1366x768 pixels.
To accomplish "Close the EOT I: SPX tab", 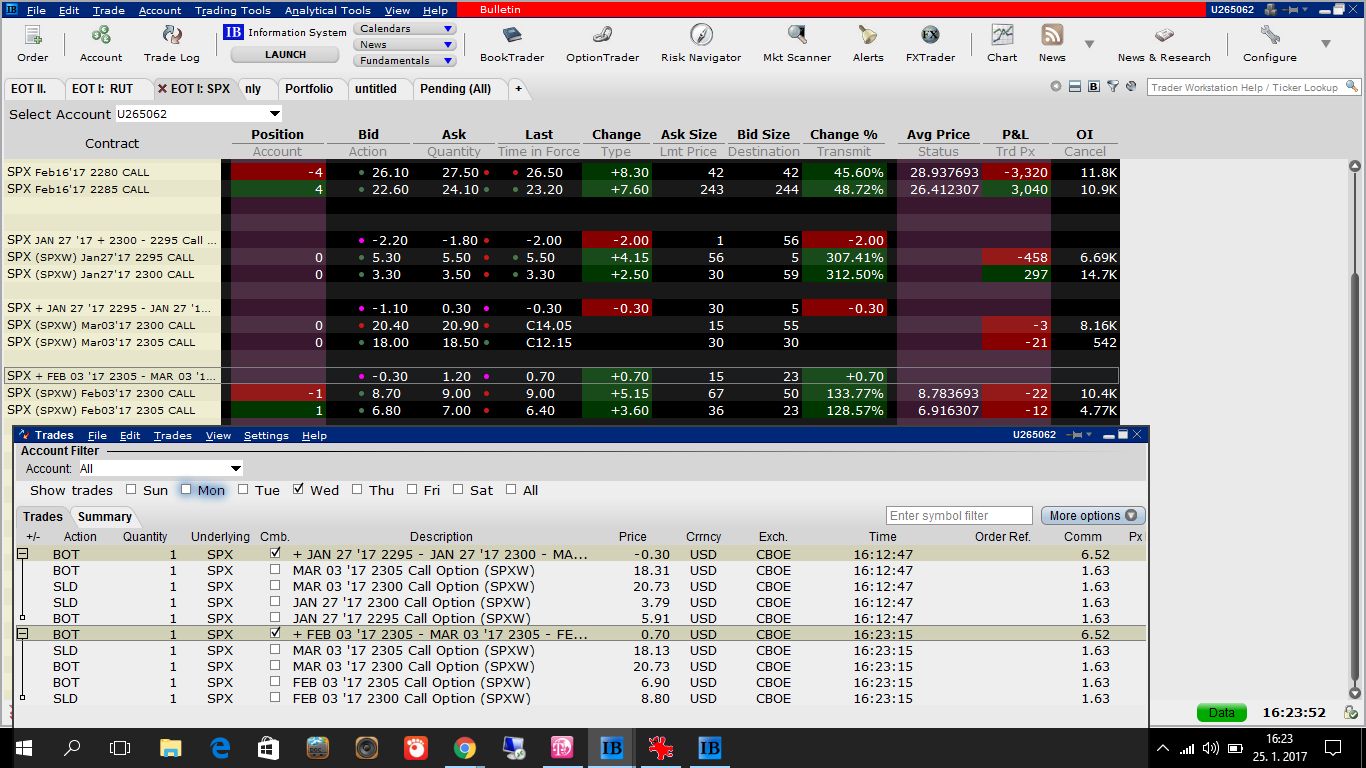I will click(x=162, y=89).
